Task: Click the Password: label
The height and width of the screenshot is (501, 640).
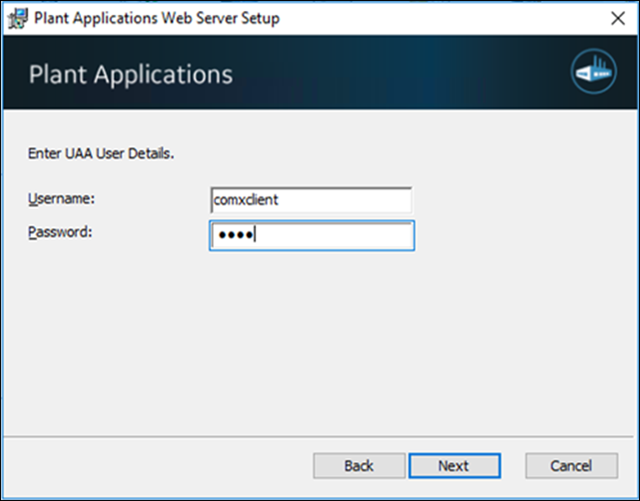Action: [60, 232]
